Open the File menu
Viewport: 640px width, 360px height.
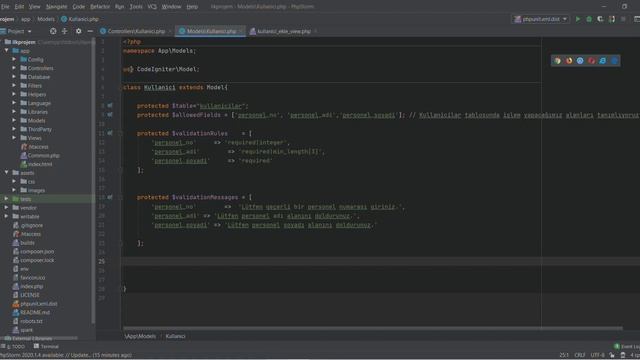(5, 7)
